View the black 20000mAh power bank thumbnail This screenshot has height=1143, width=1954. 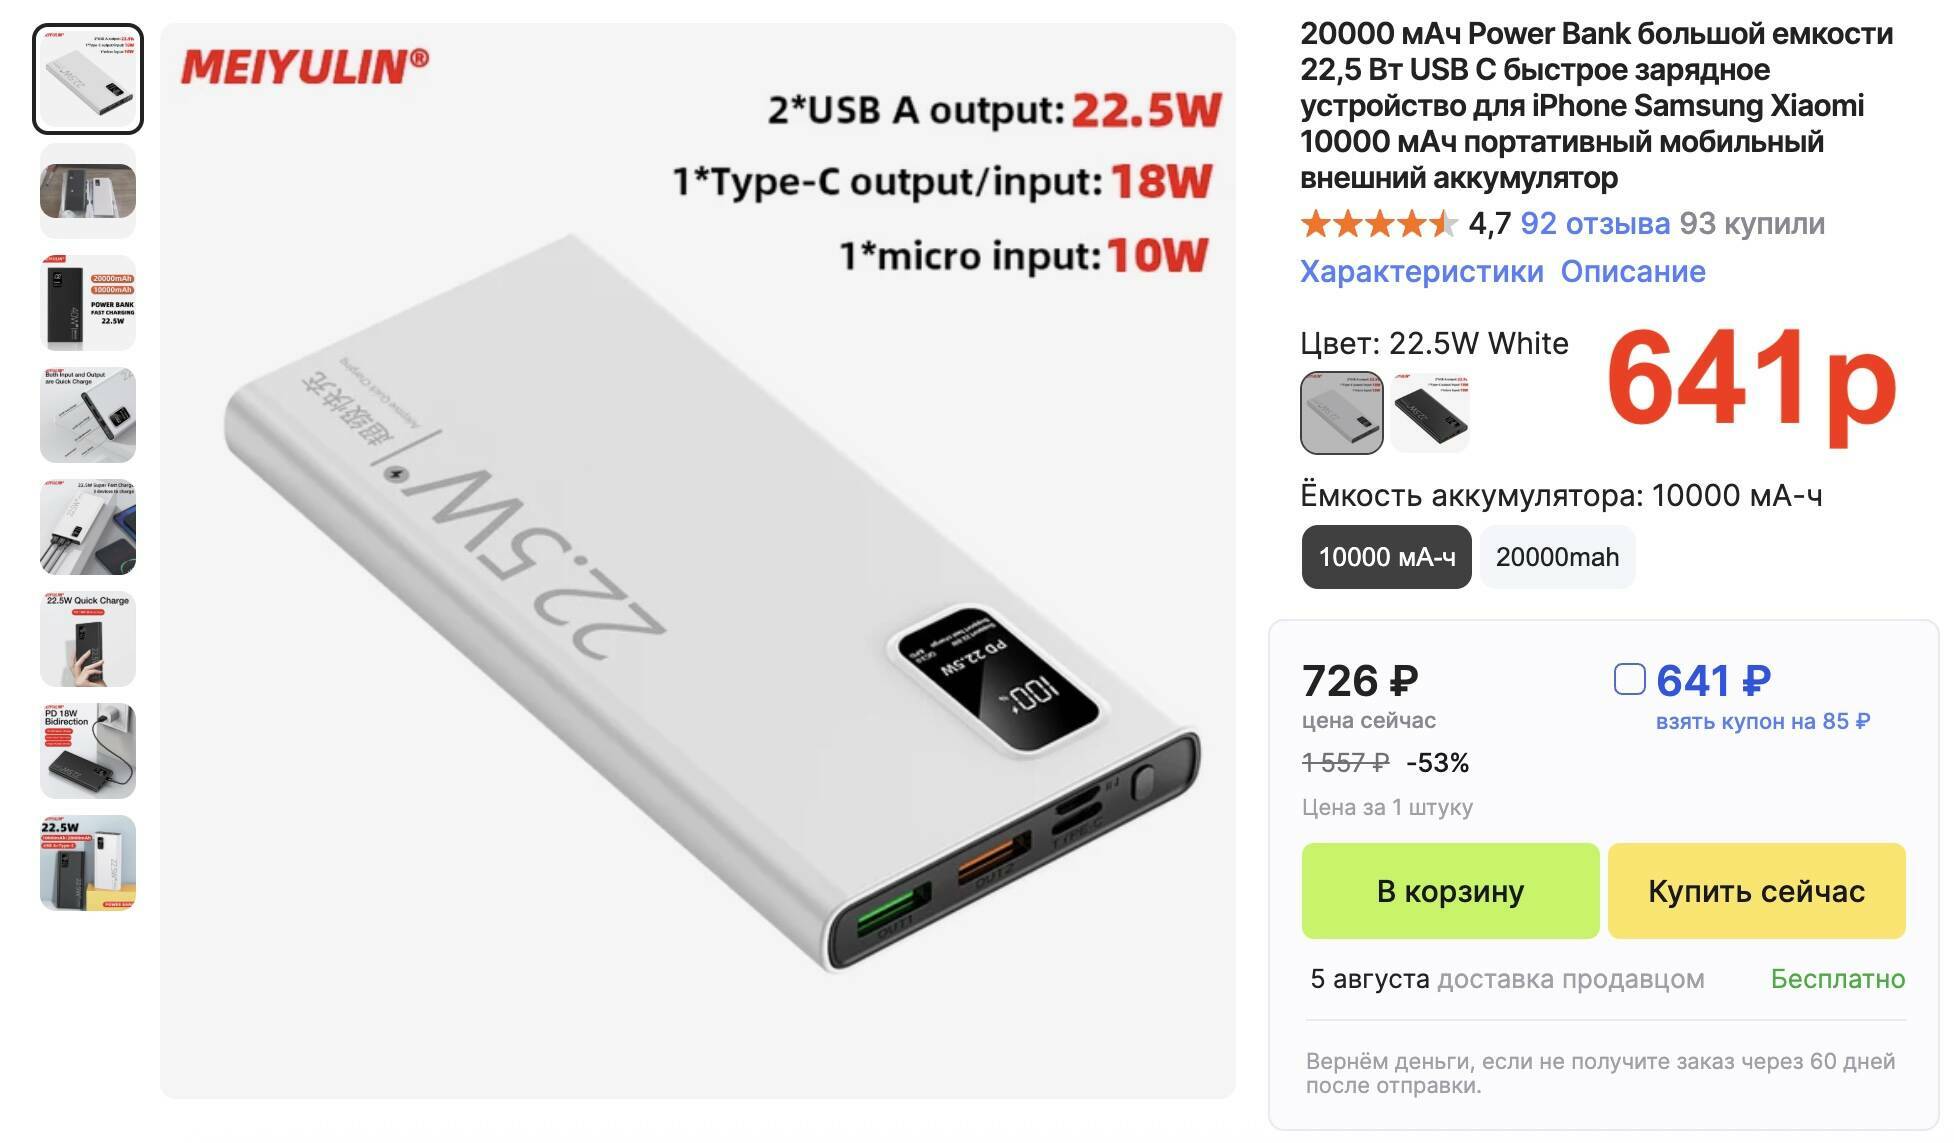(x=88, y=303)
